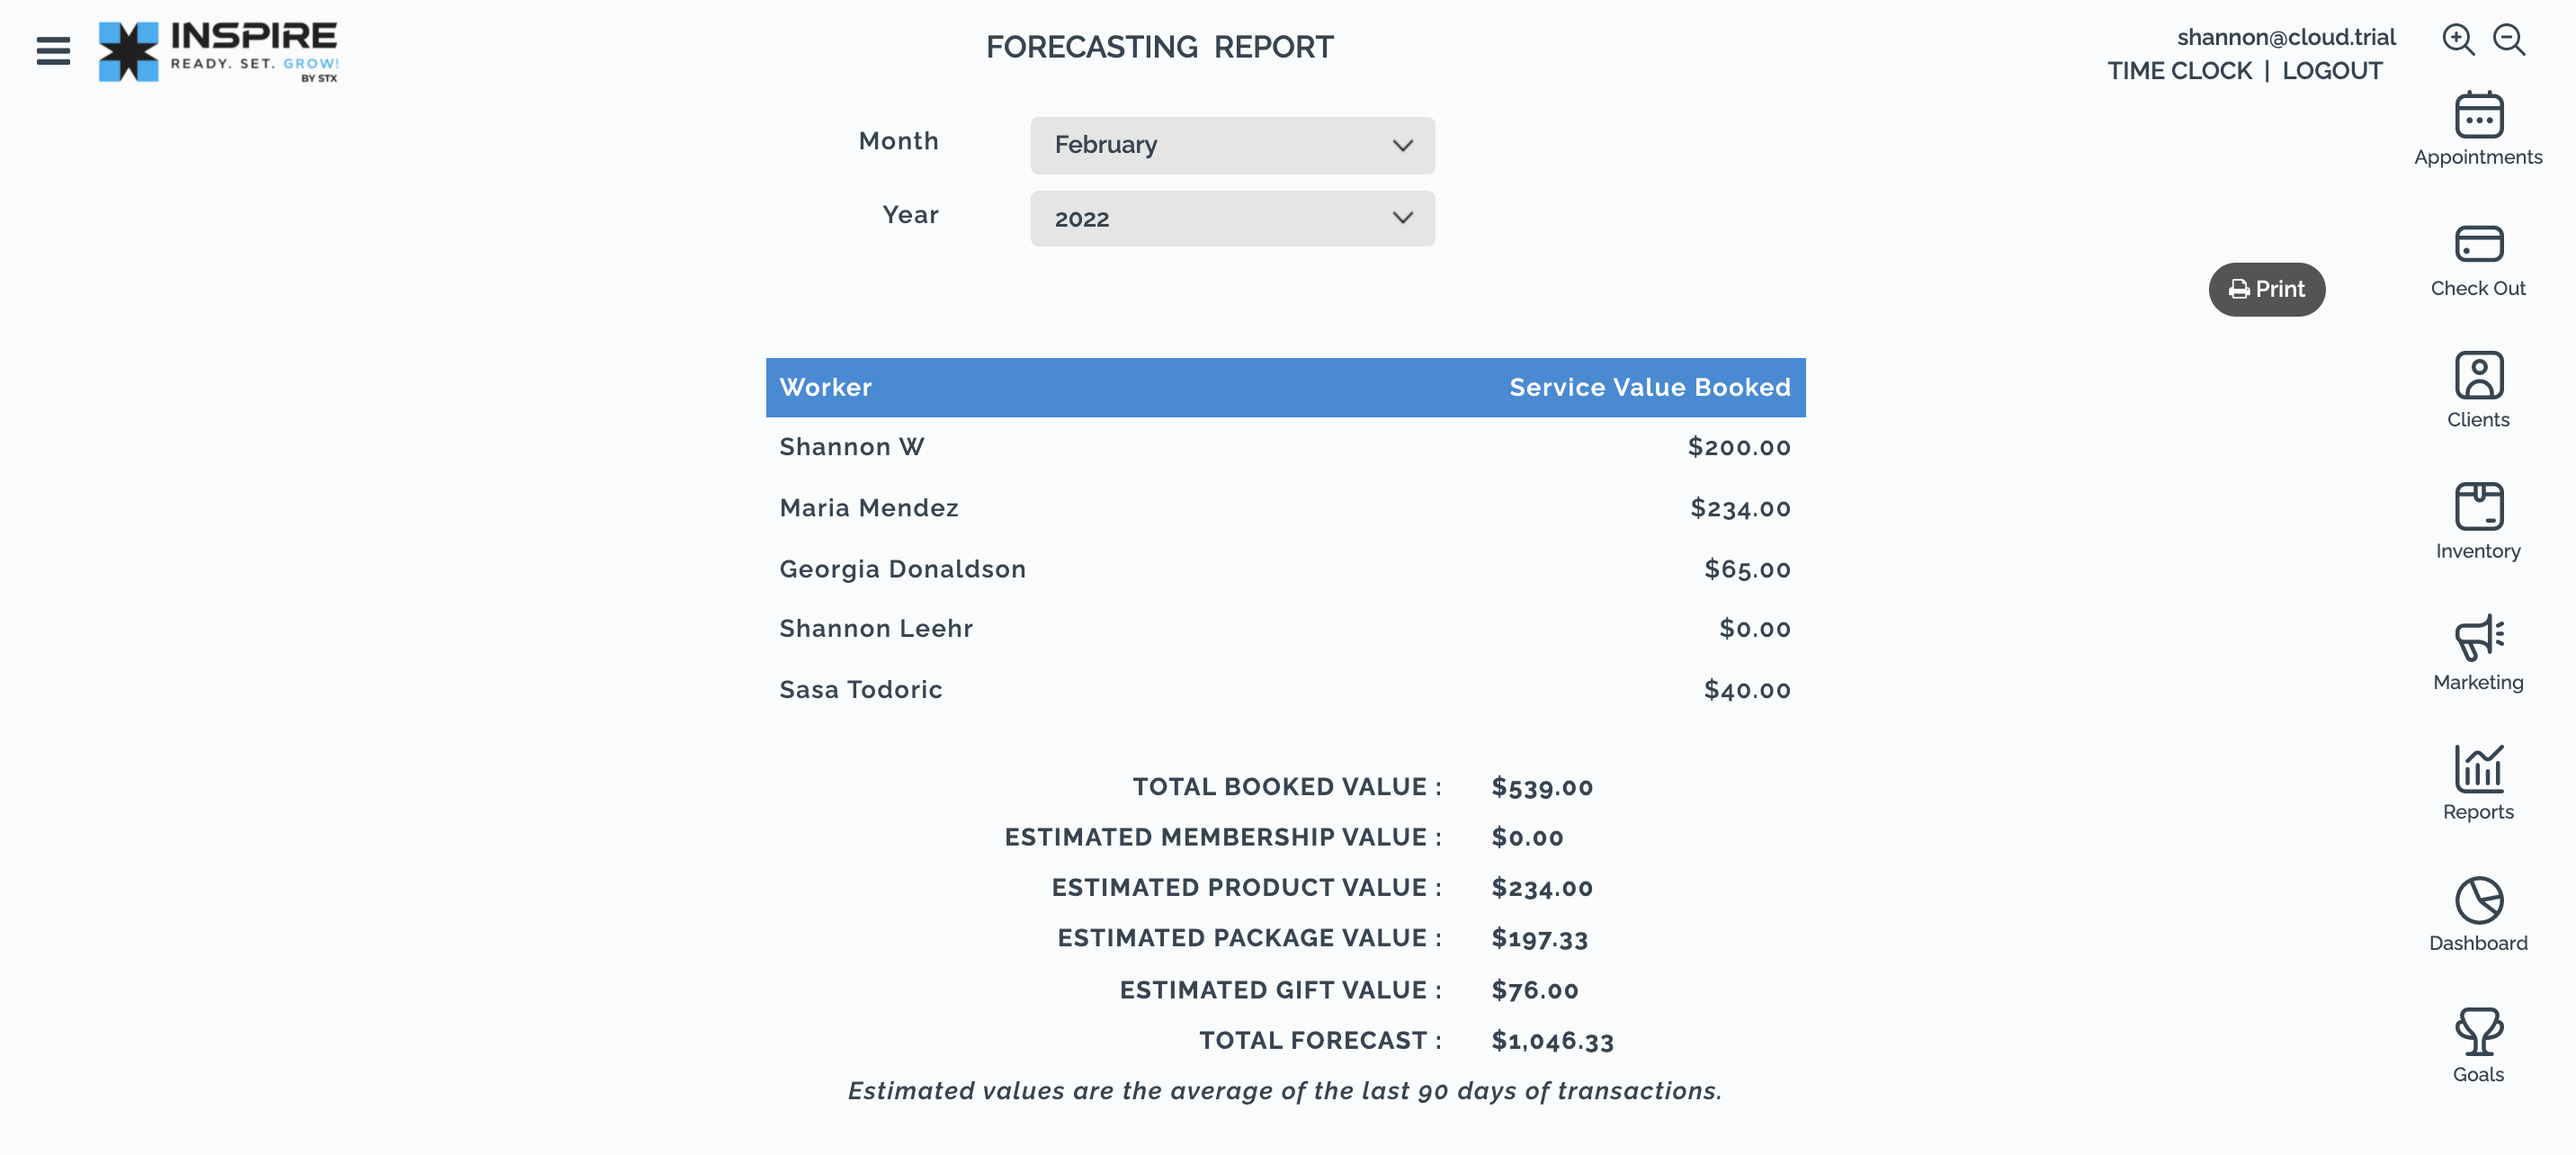Screen dimensions: 2576x1155
Task: Zoom out with the magnifier minus icon
Action: click(2509, 40)
